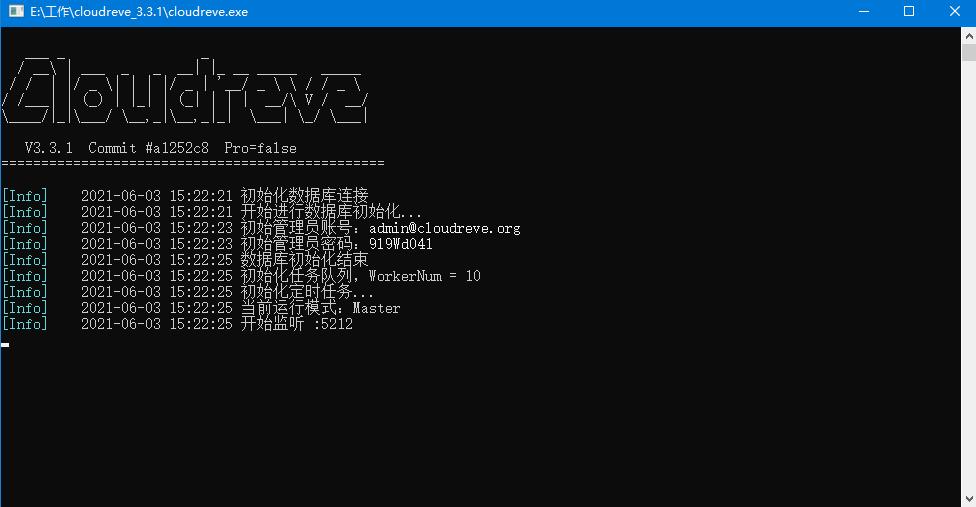Click the [Info] tag on first log line

coord(24,196)
